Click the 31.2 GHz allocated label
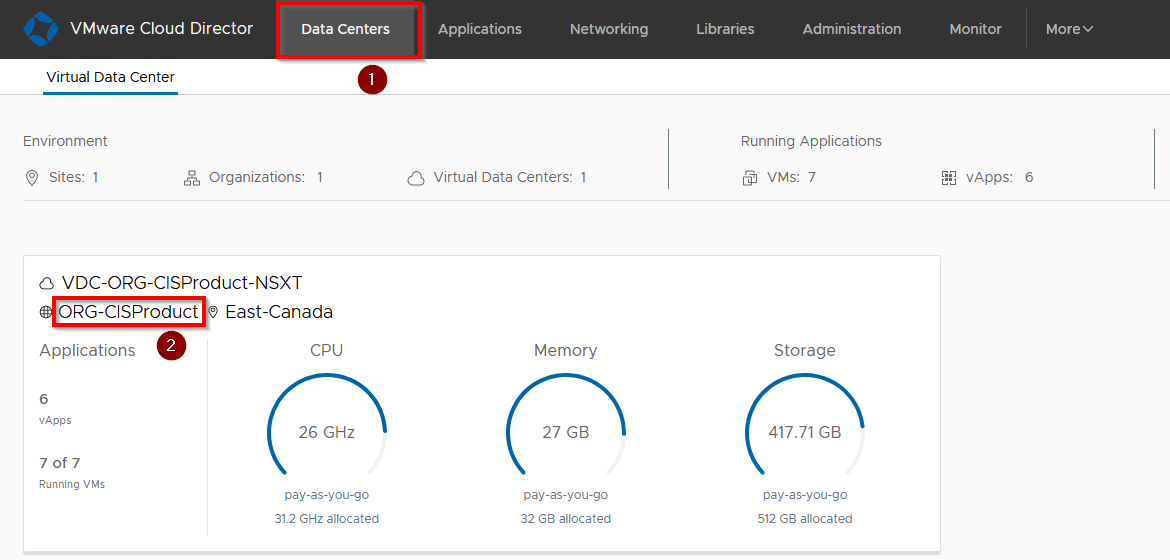Screen dimensions: 1170x560 click(327, 518)
